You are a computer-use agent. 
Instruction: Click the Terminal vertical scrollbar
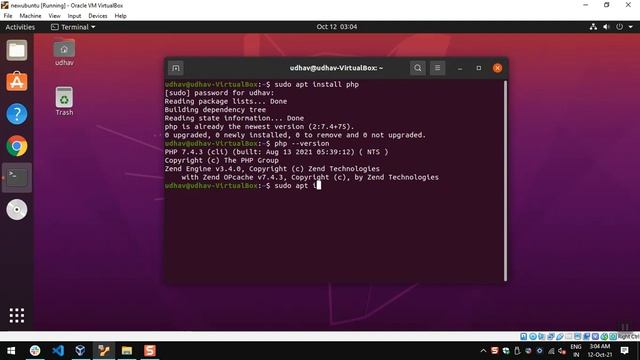pyautogui.click(x=505, y=181)
